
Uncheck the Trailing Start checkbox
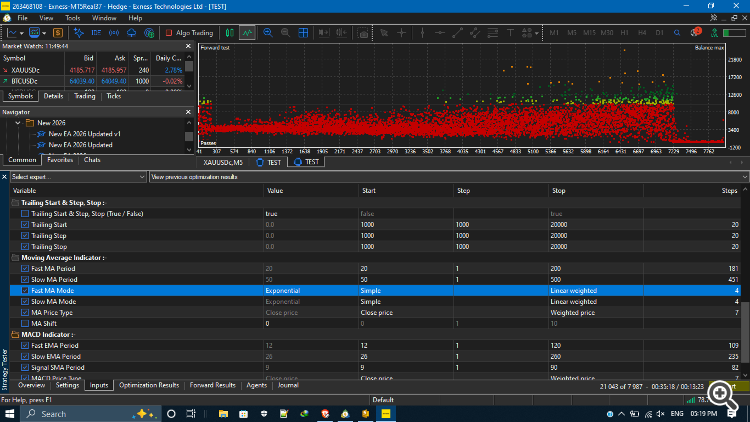25,225
